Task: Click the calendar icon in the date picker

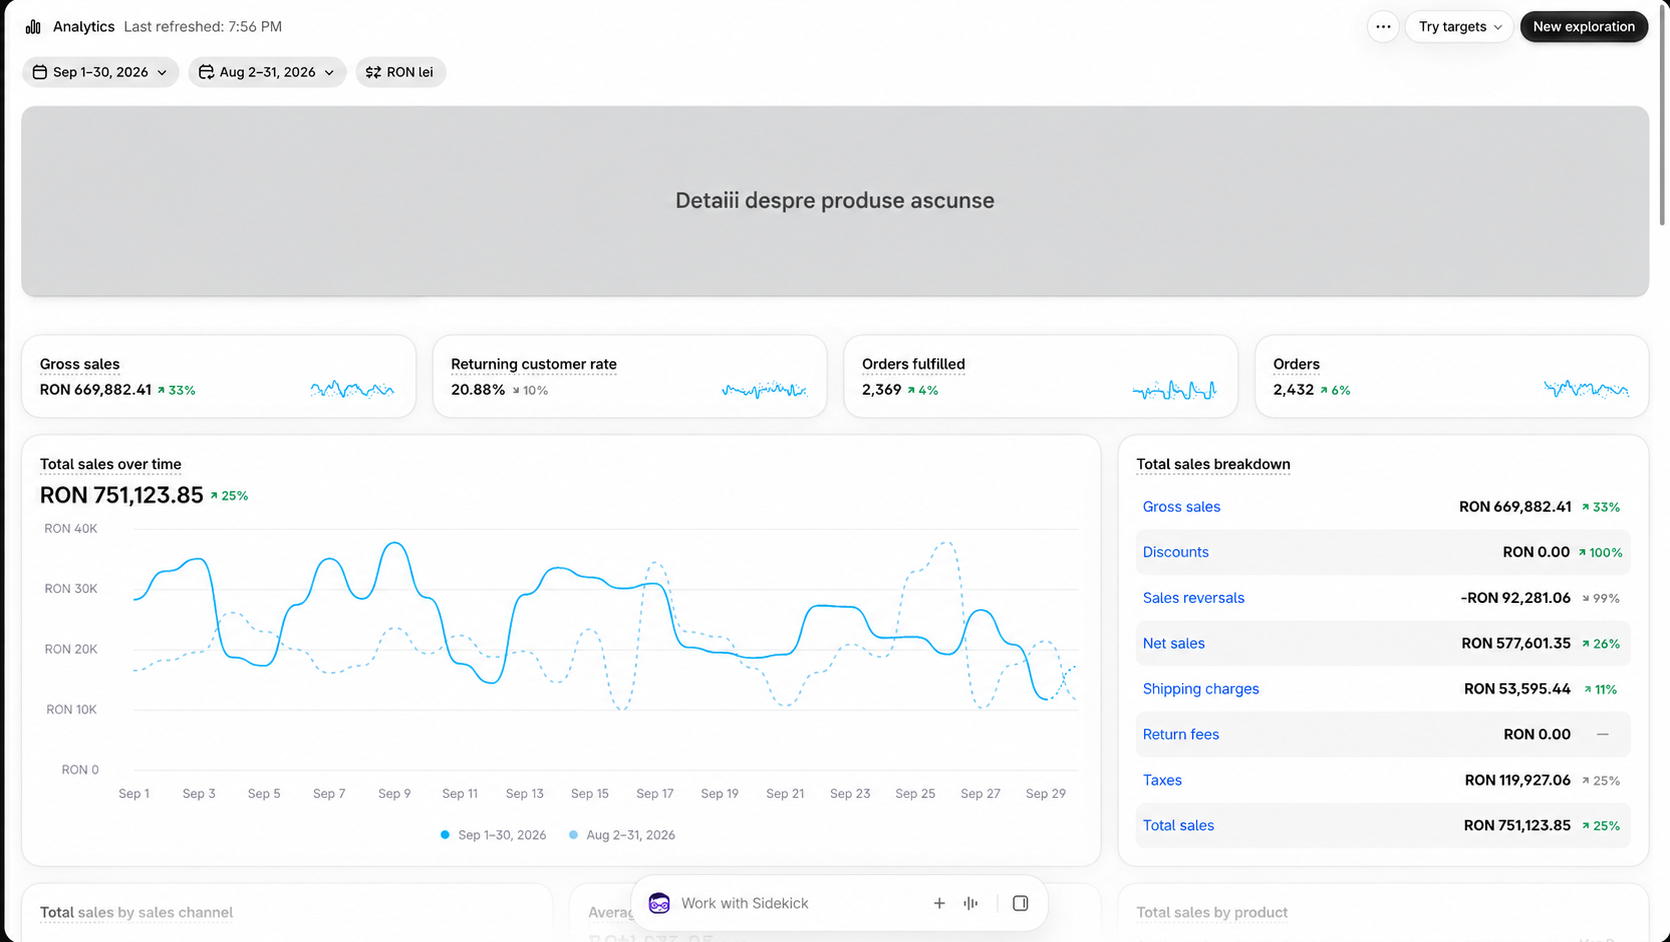Action: click(x=40, y=72)
